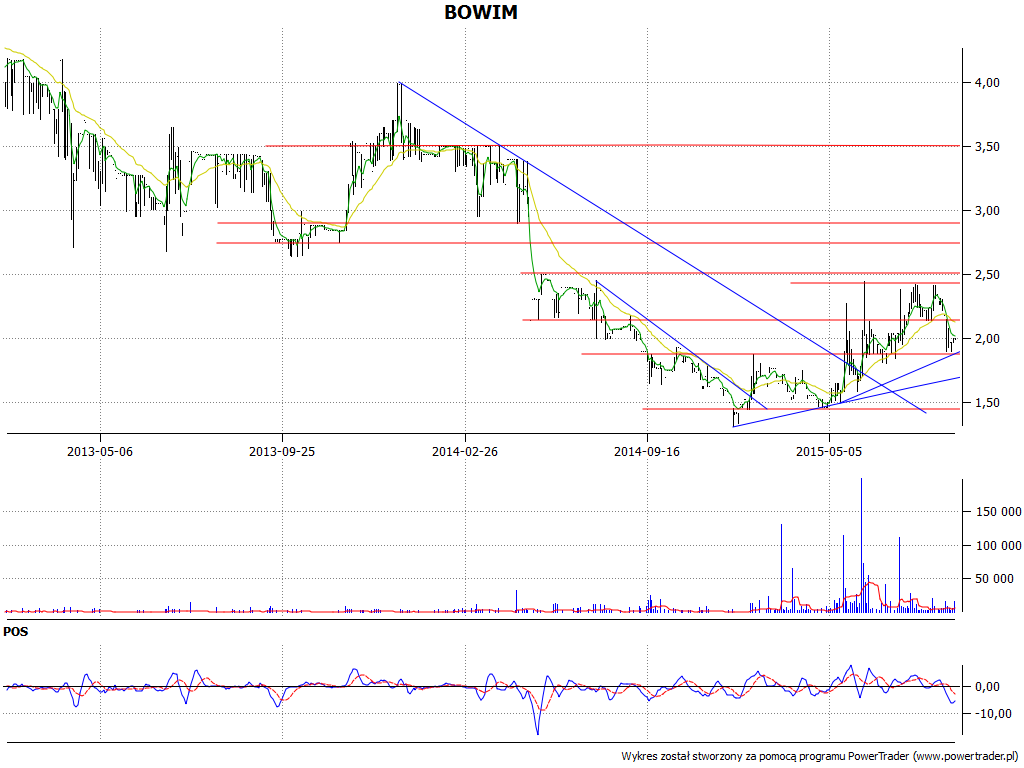This screenshot has height=768, width=1024.
Task: Select the 4,00 price axis label
Action: pyautogui.click(x=986, y=82)
